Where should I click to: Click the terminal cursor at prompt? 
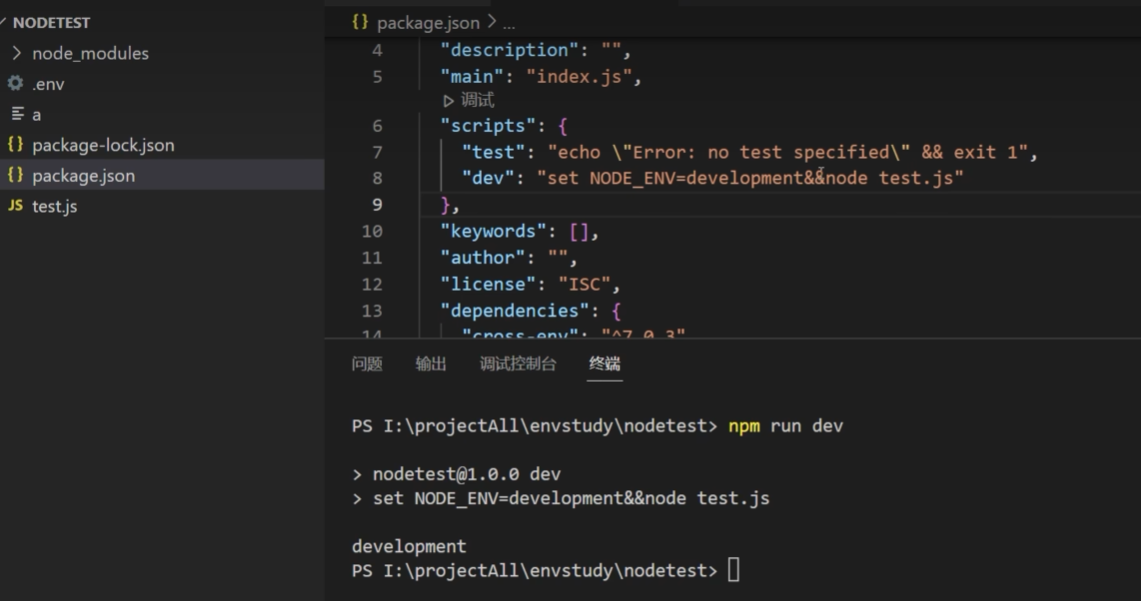point(734,570)
